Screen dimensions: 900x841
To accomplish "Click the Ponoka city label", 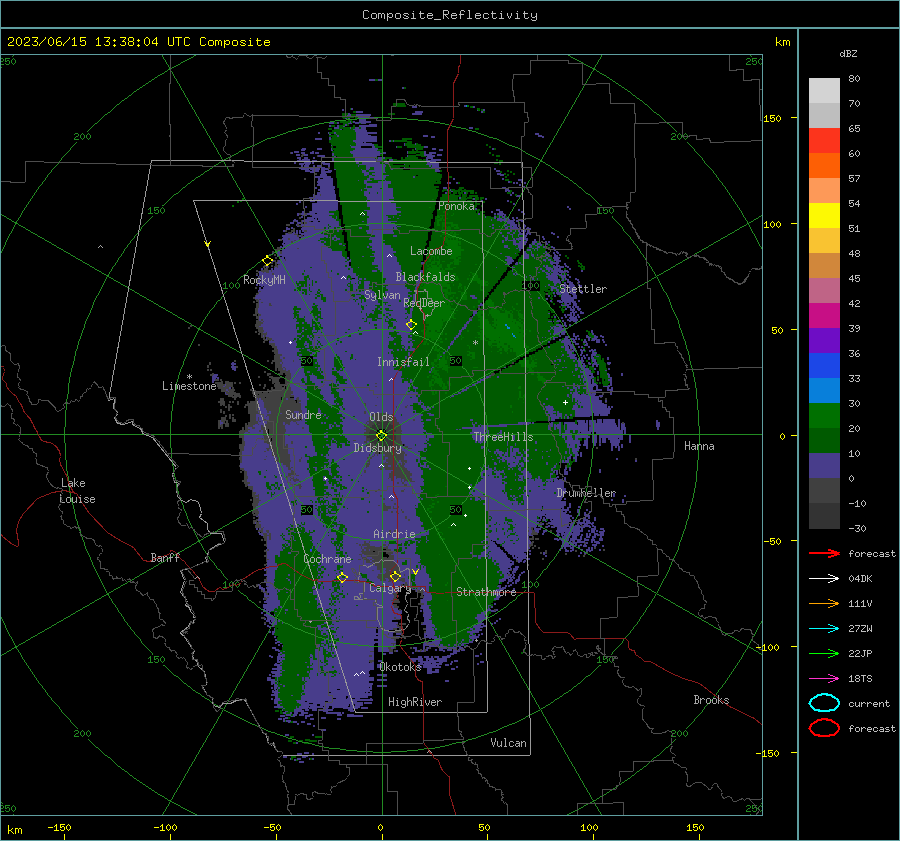I will 456,206.
